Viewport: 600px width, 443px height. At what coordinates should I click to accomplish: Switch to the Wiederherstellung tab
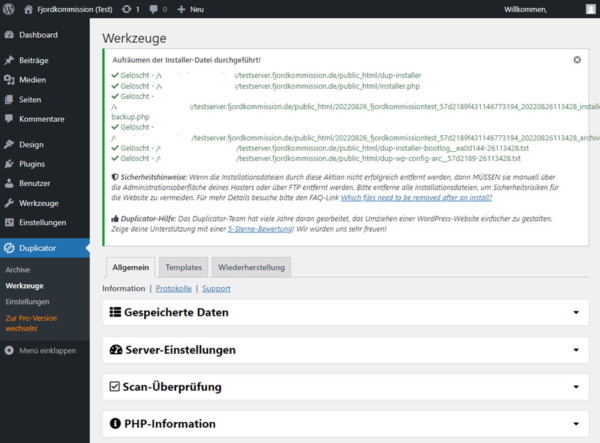pos(251,267)
